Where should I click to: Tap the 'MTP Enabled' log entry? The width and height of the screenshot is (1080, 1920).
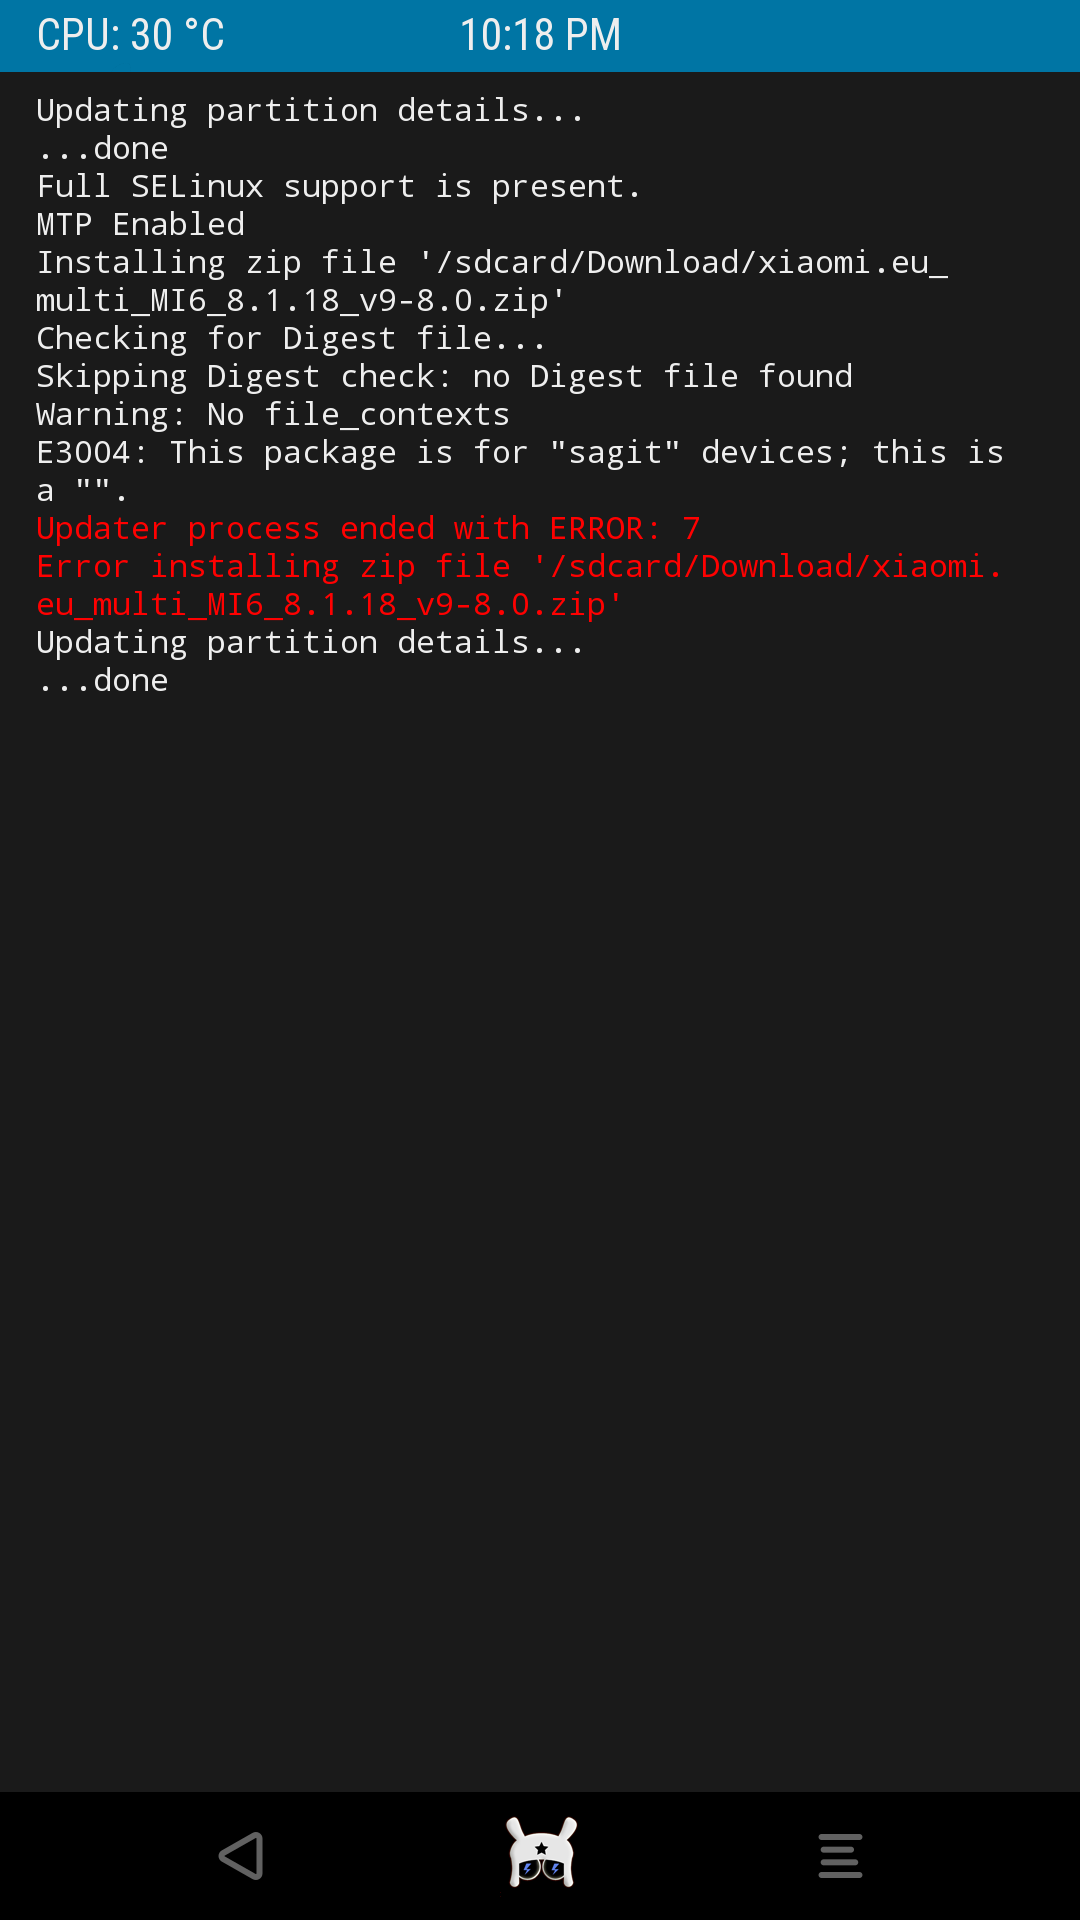(141, 224)
